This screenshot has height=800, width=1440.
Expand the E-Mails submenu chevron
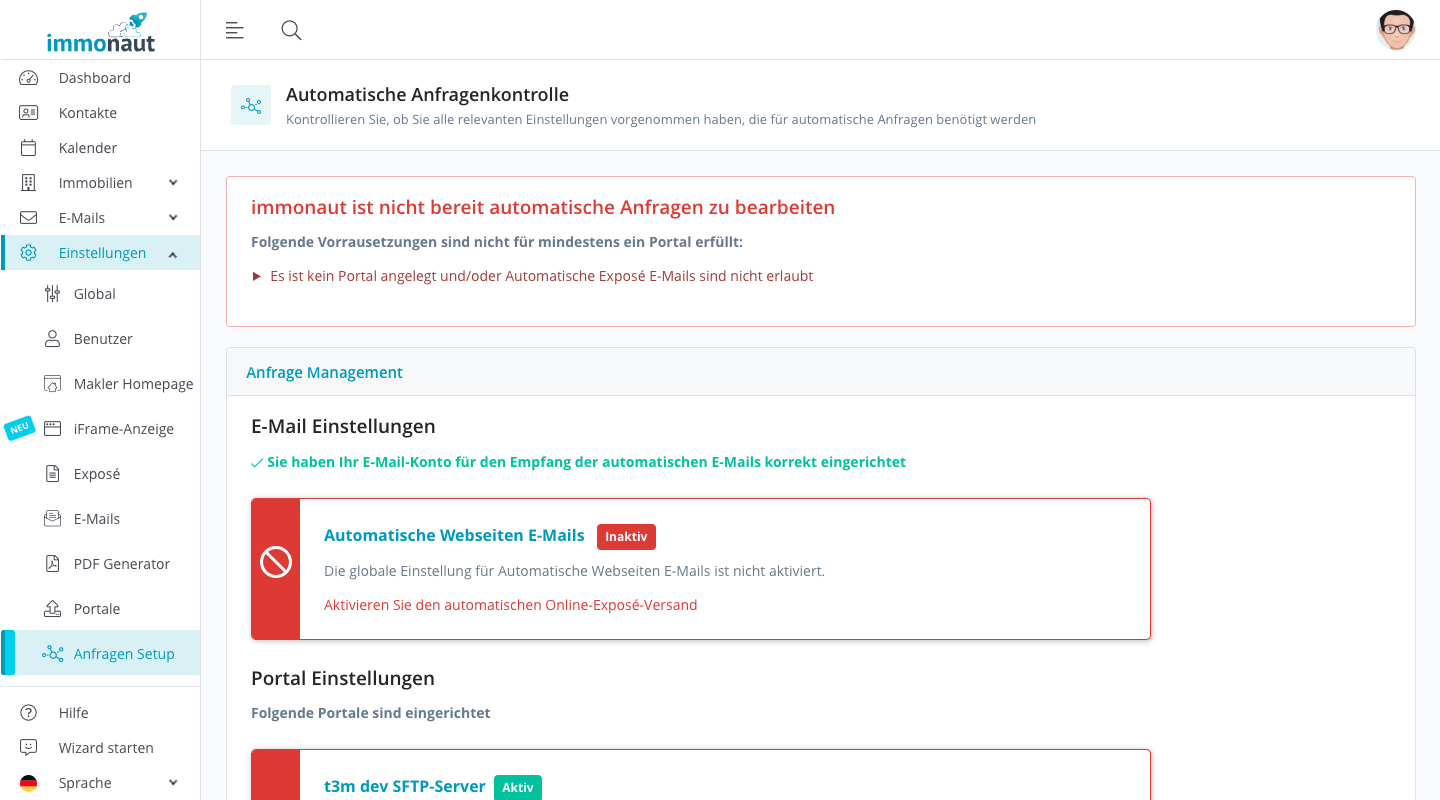tap(173, 218)
